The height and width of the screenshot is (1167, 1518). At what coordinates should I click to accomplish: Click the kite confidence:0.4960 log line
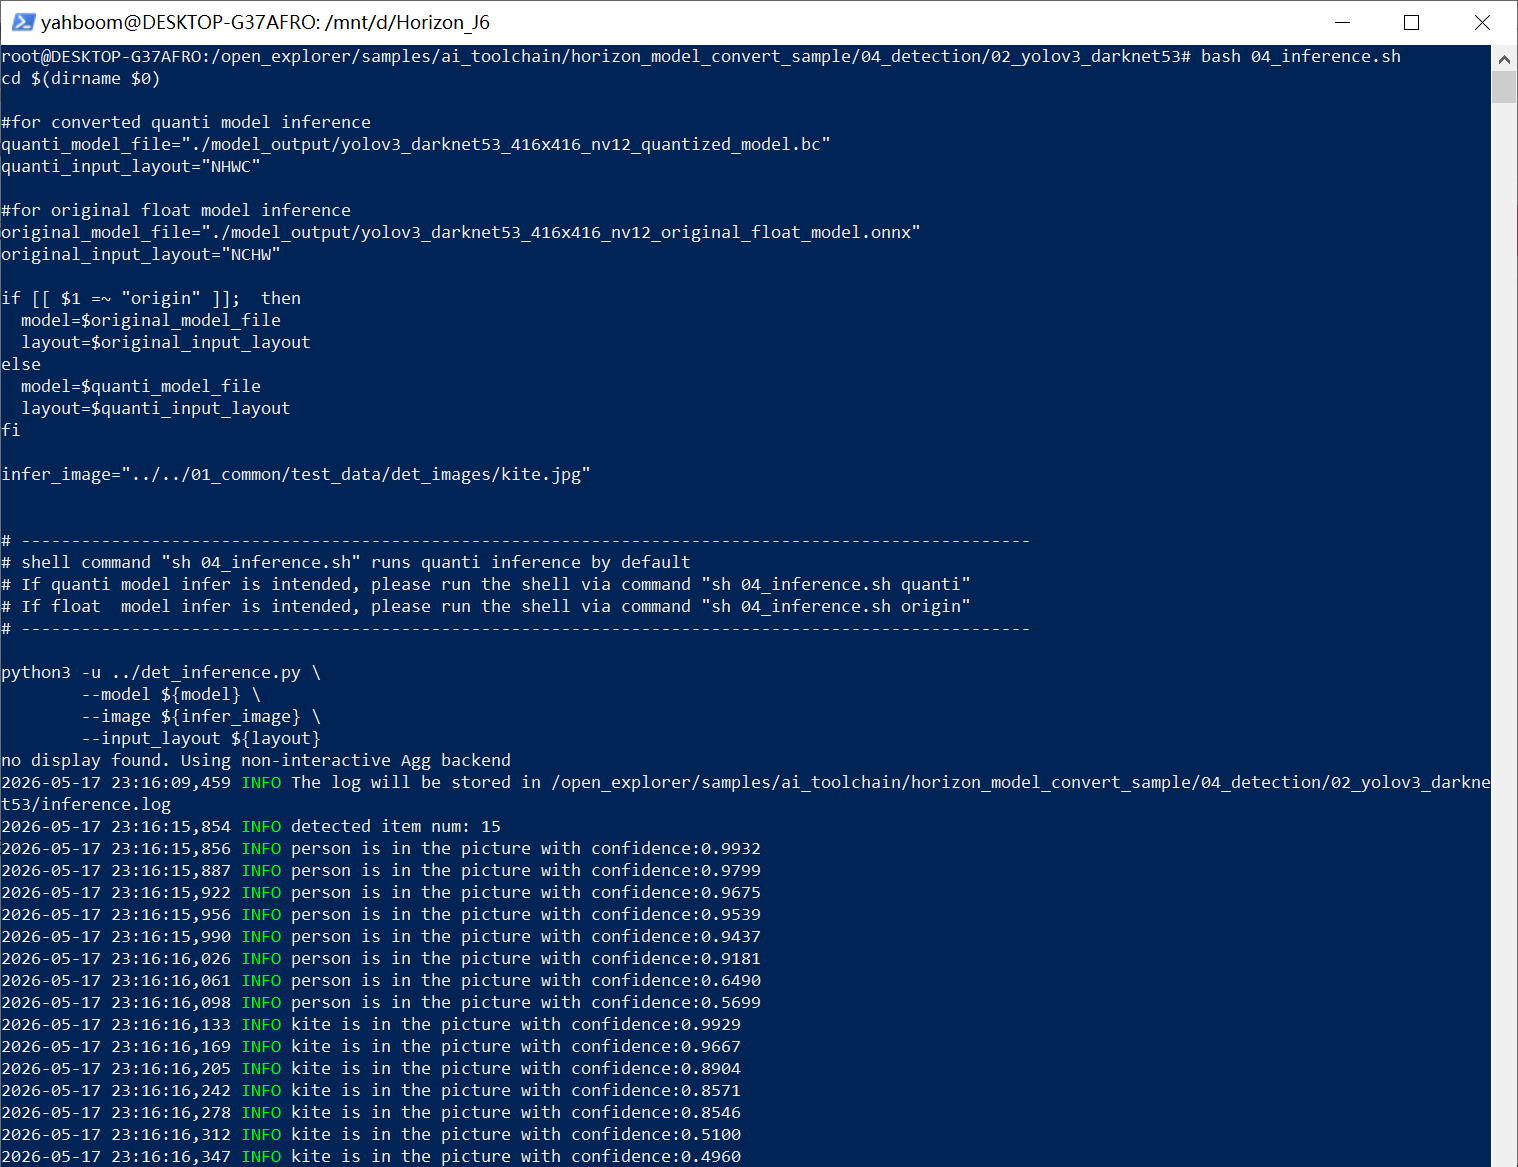[x=371, y=1156]
